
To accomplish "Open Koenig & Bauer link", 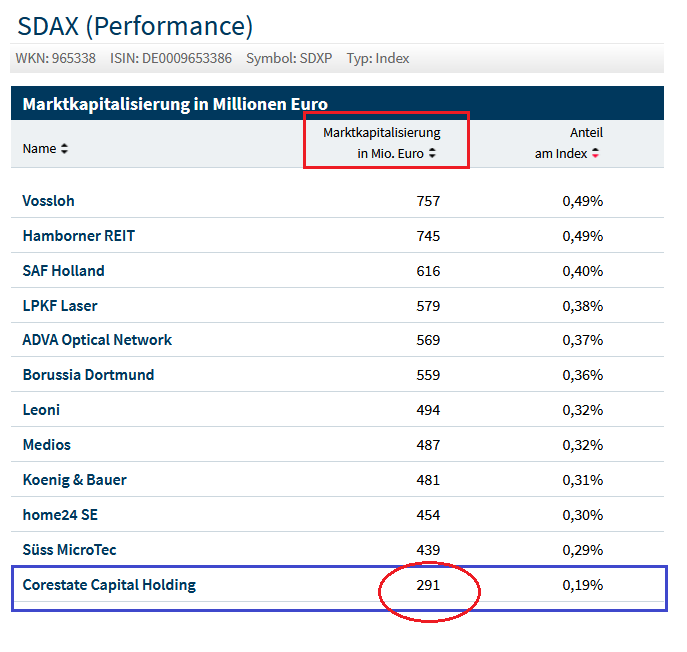I will point(74,480).
